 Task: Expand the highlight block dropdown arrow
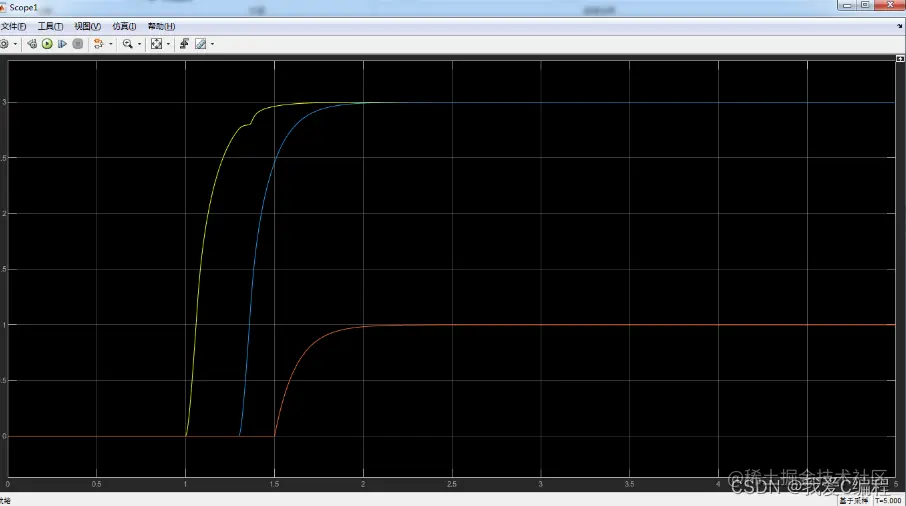pos(110,44)
